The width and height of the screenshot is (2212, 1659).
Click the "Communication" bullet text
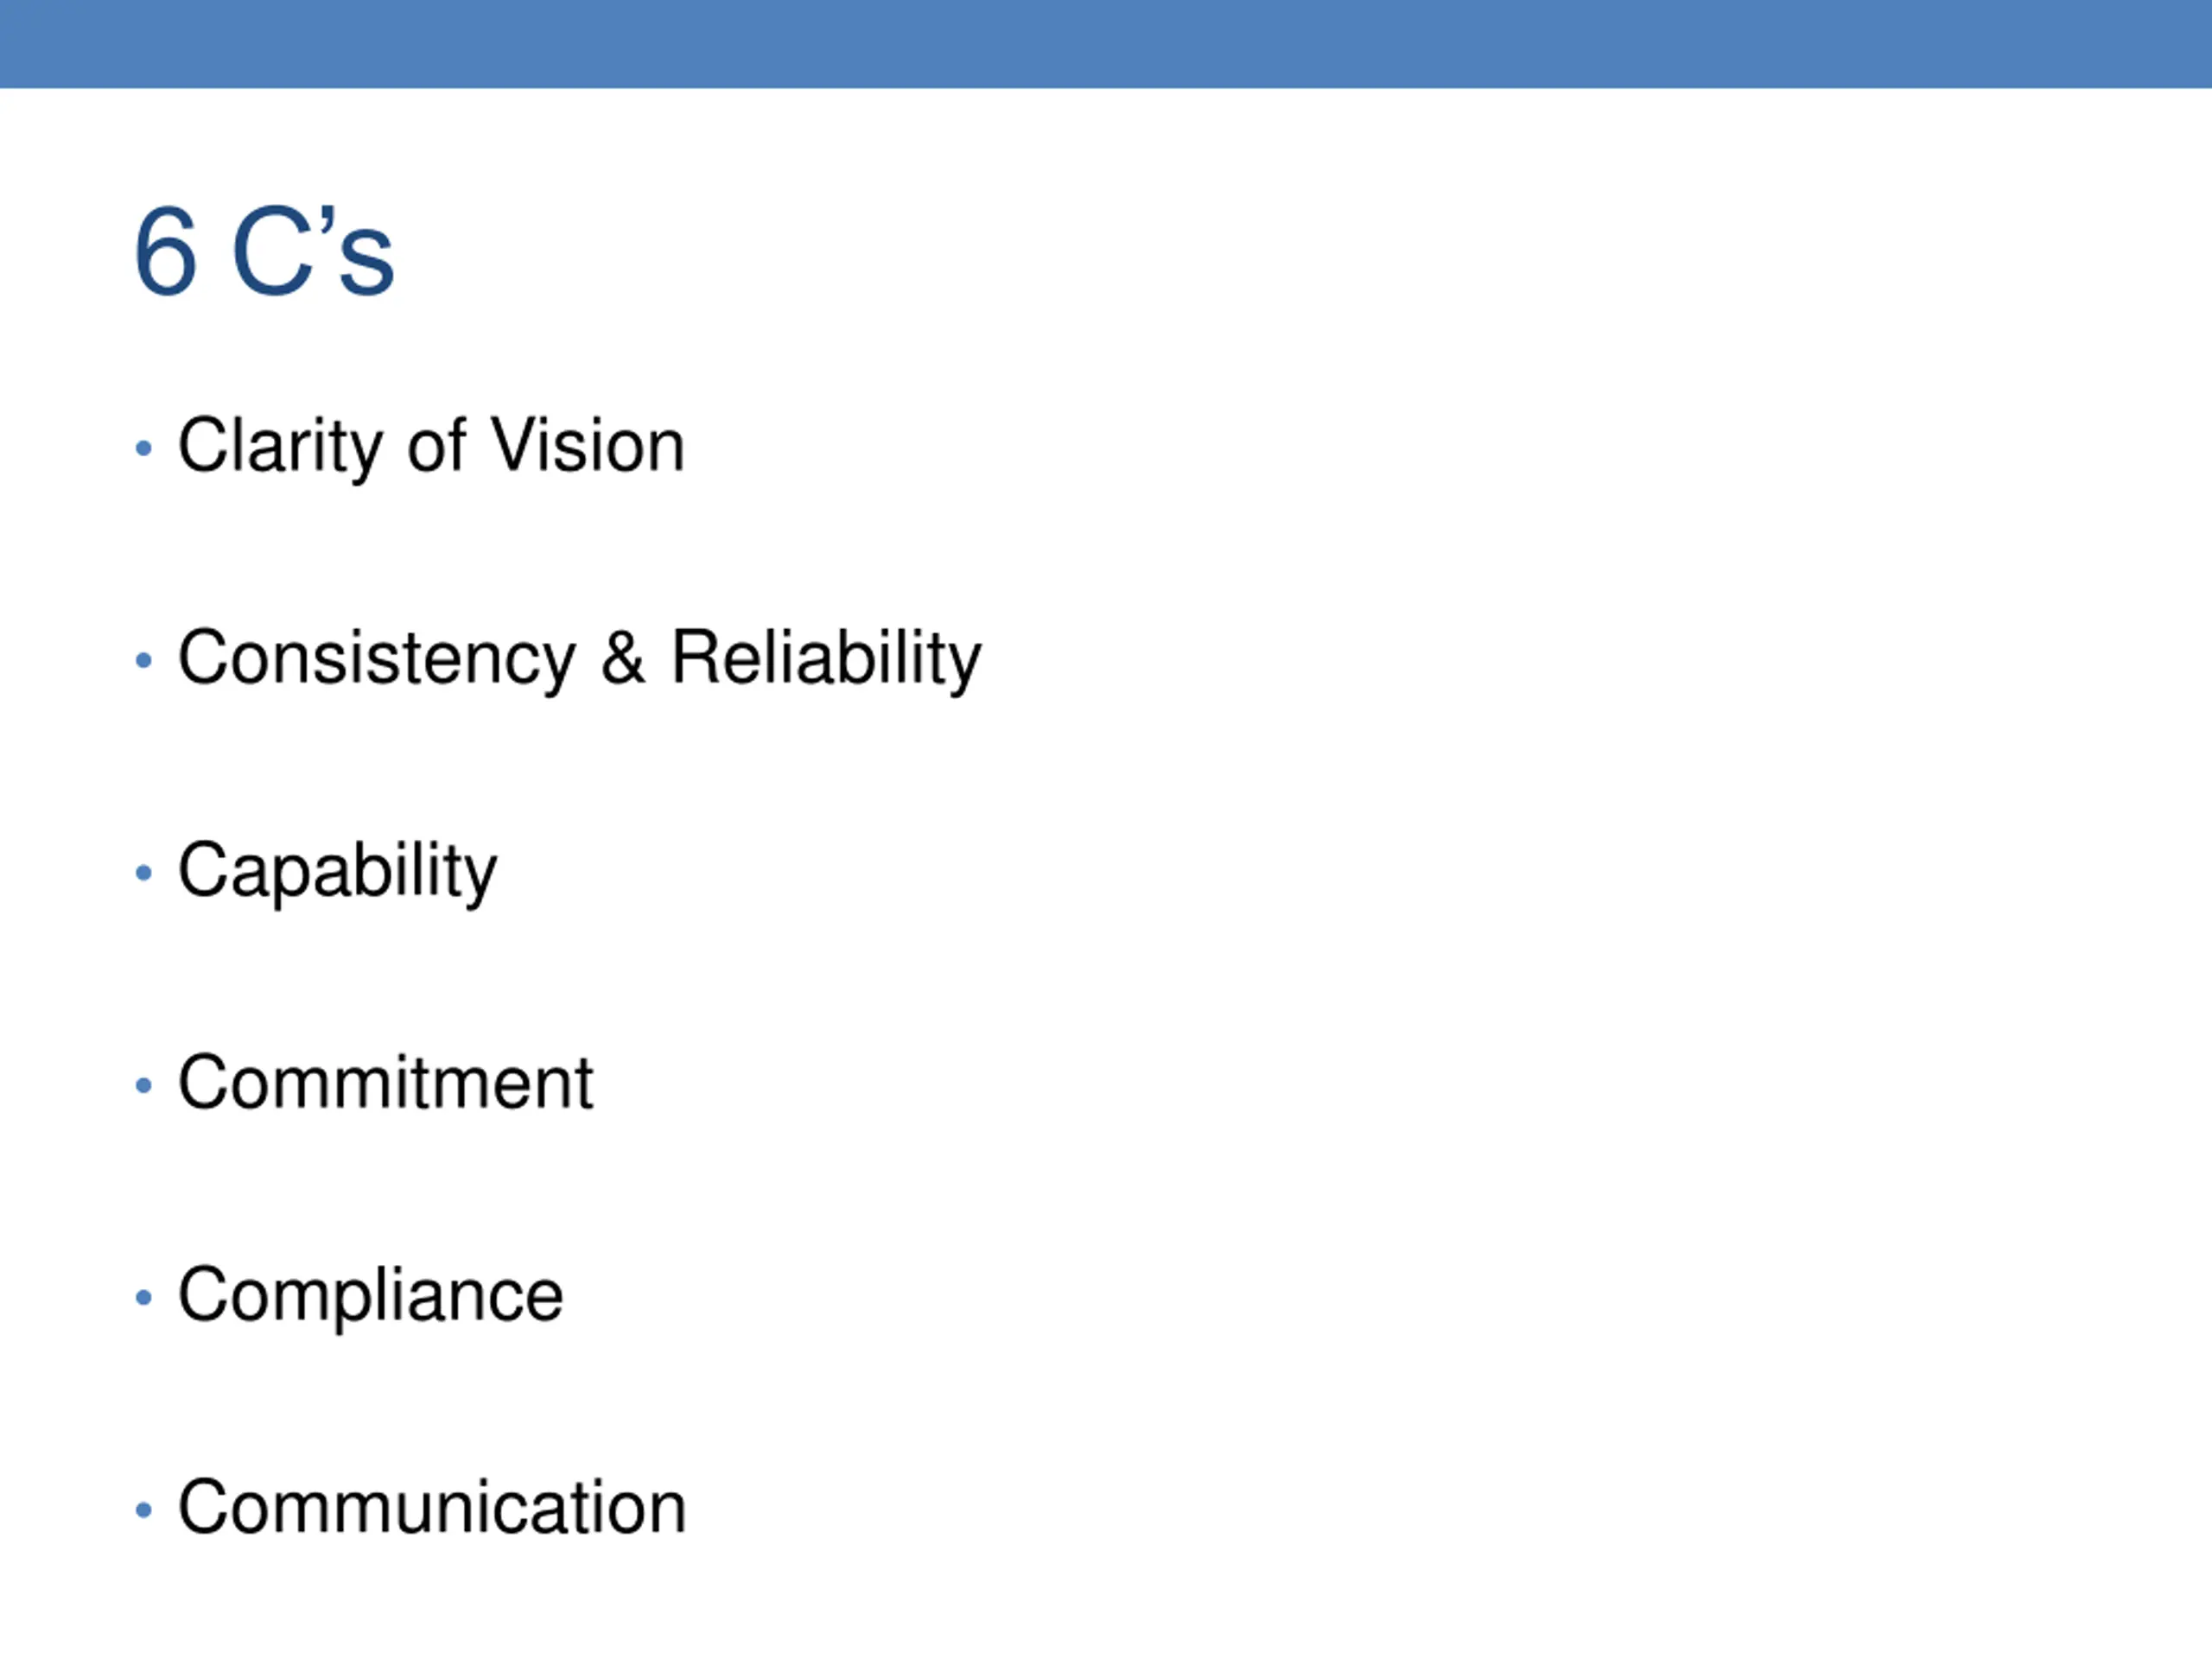point(432,1508)
